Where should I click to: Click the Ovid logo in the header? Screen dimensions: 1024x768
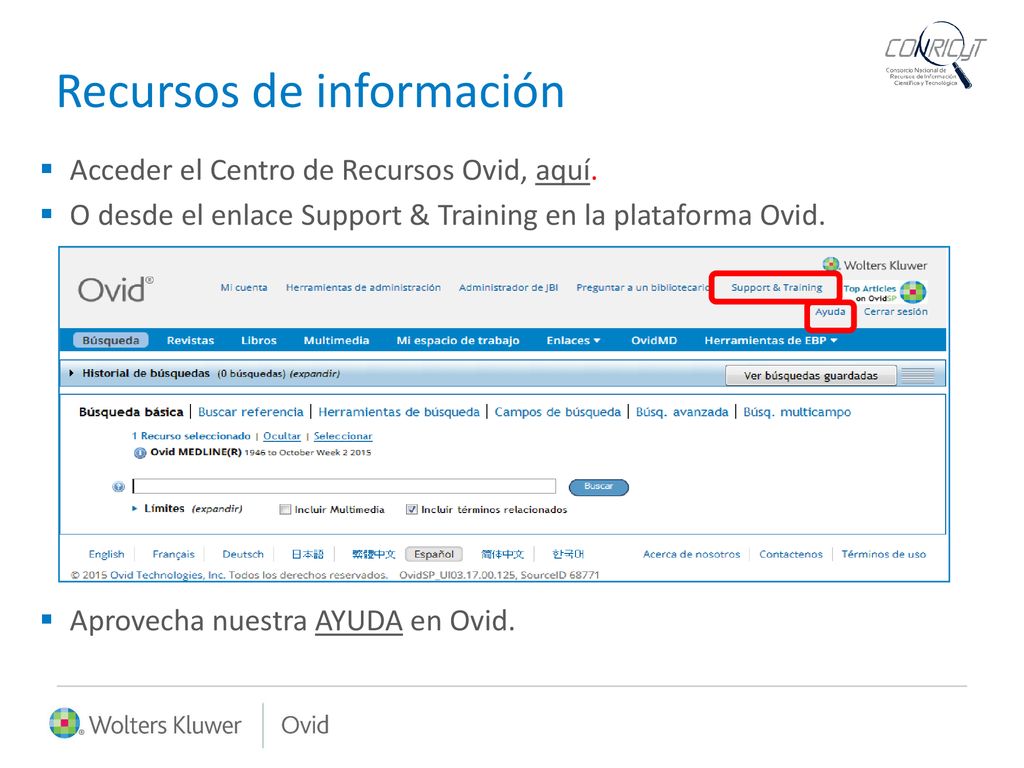116,289
